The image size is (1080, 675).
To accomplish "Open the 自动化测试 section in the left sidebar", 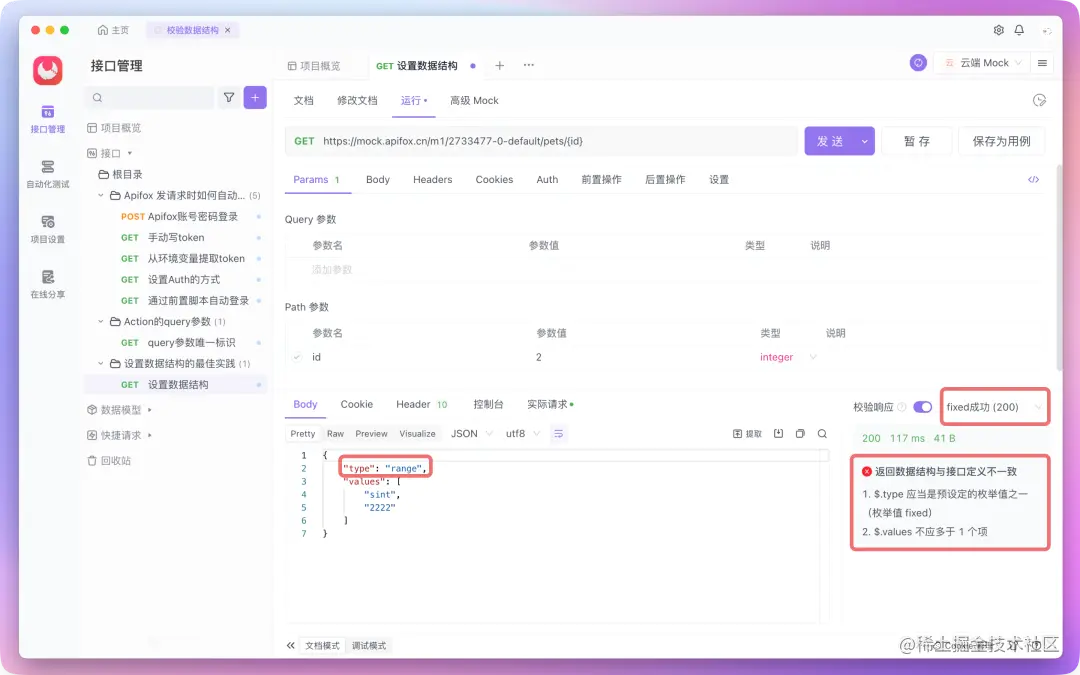I will tap(47, 175).
